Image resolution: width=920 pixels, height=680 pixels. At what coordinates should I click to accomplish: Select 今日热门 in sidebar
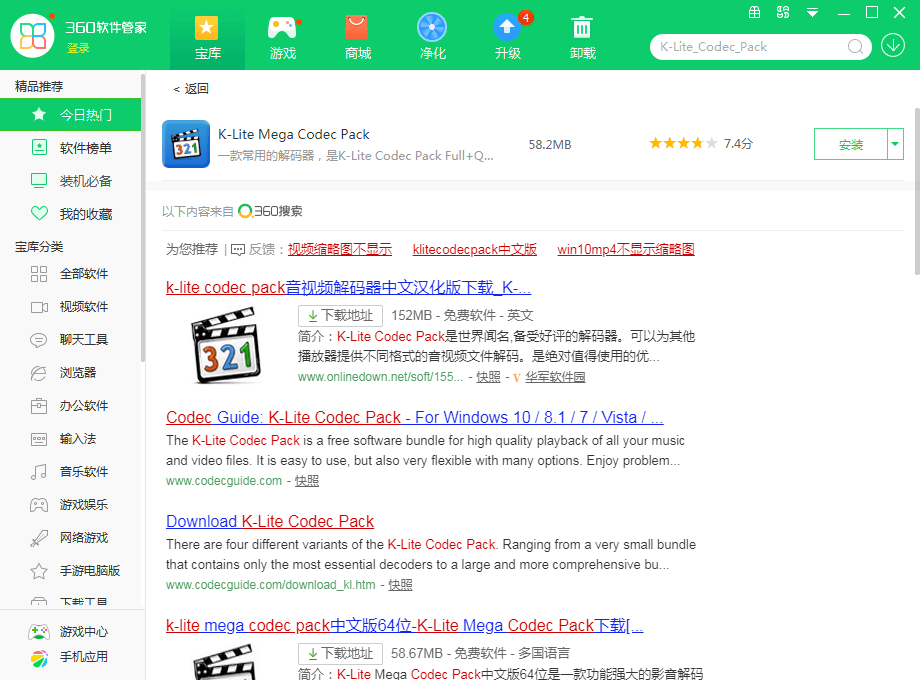pyautogui.click(x=70, y=114)
